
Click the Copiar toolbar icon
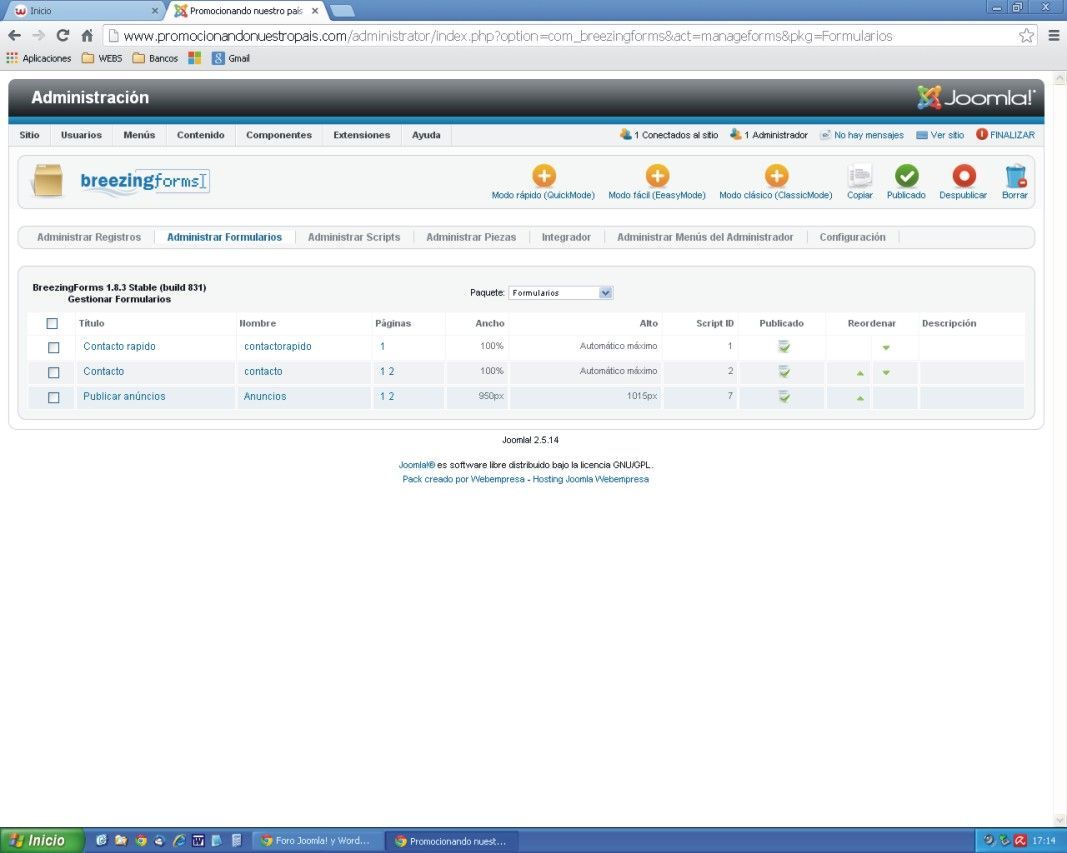tap(859, 176)
